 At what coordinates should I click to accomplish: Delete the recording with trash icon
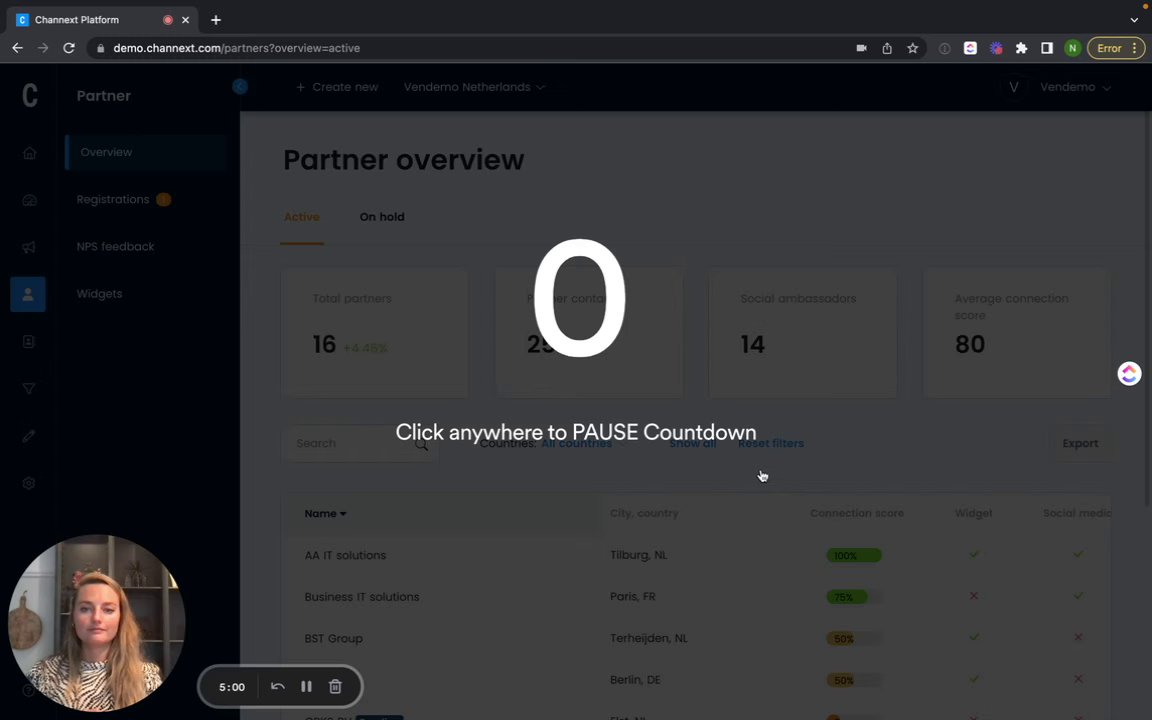pyautogui.click(x=335, y=686)
